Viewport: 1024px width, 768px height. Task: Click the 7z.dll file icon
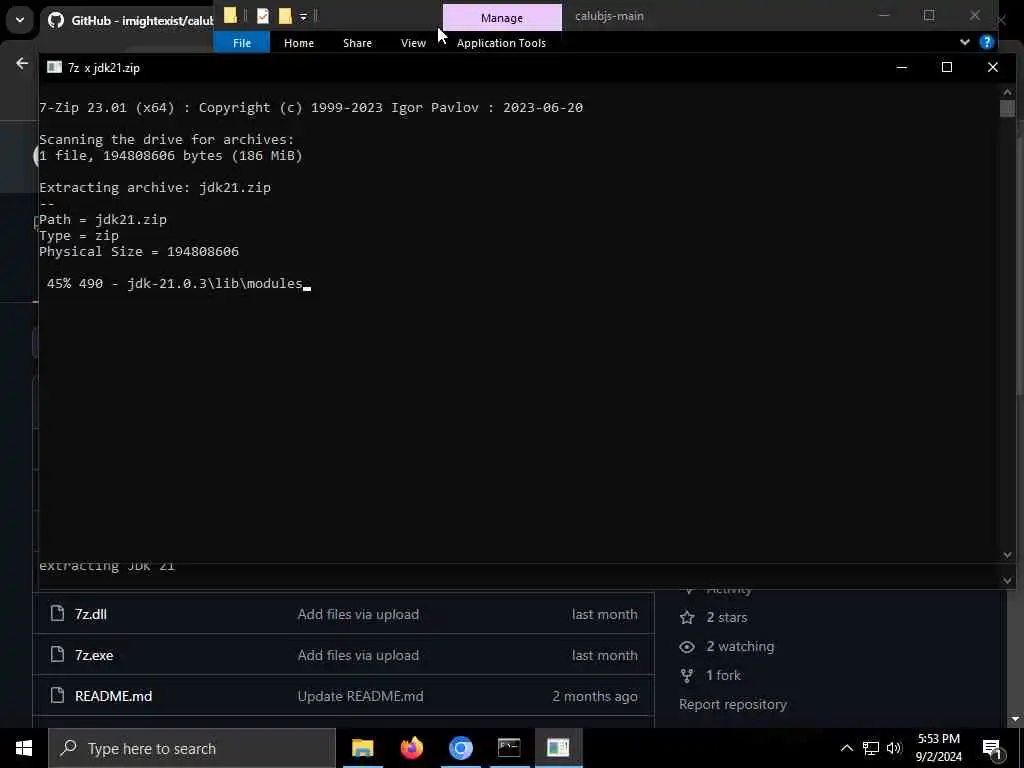coord(57,613)
